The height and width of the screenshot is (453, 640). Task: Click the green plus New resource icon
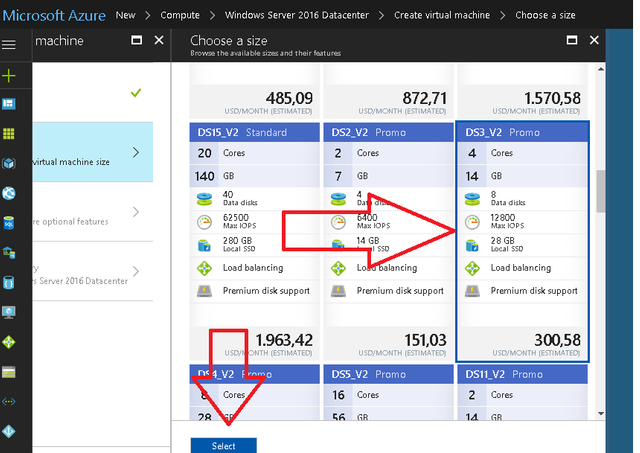click(9, 76)
